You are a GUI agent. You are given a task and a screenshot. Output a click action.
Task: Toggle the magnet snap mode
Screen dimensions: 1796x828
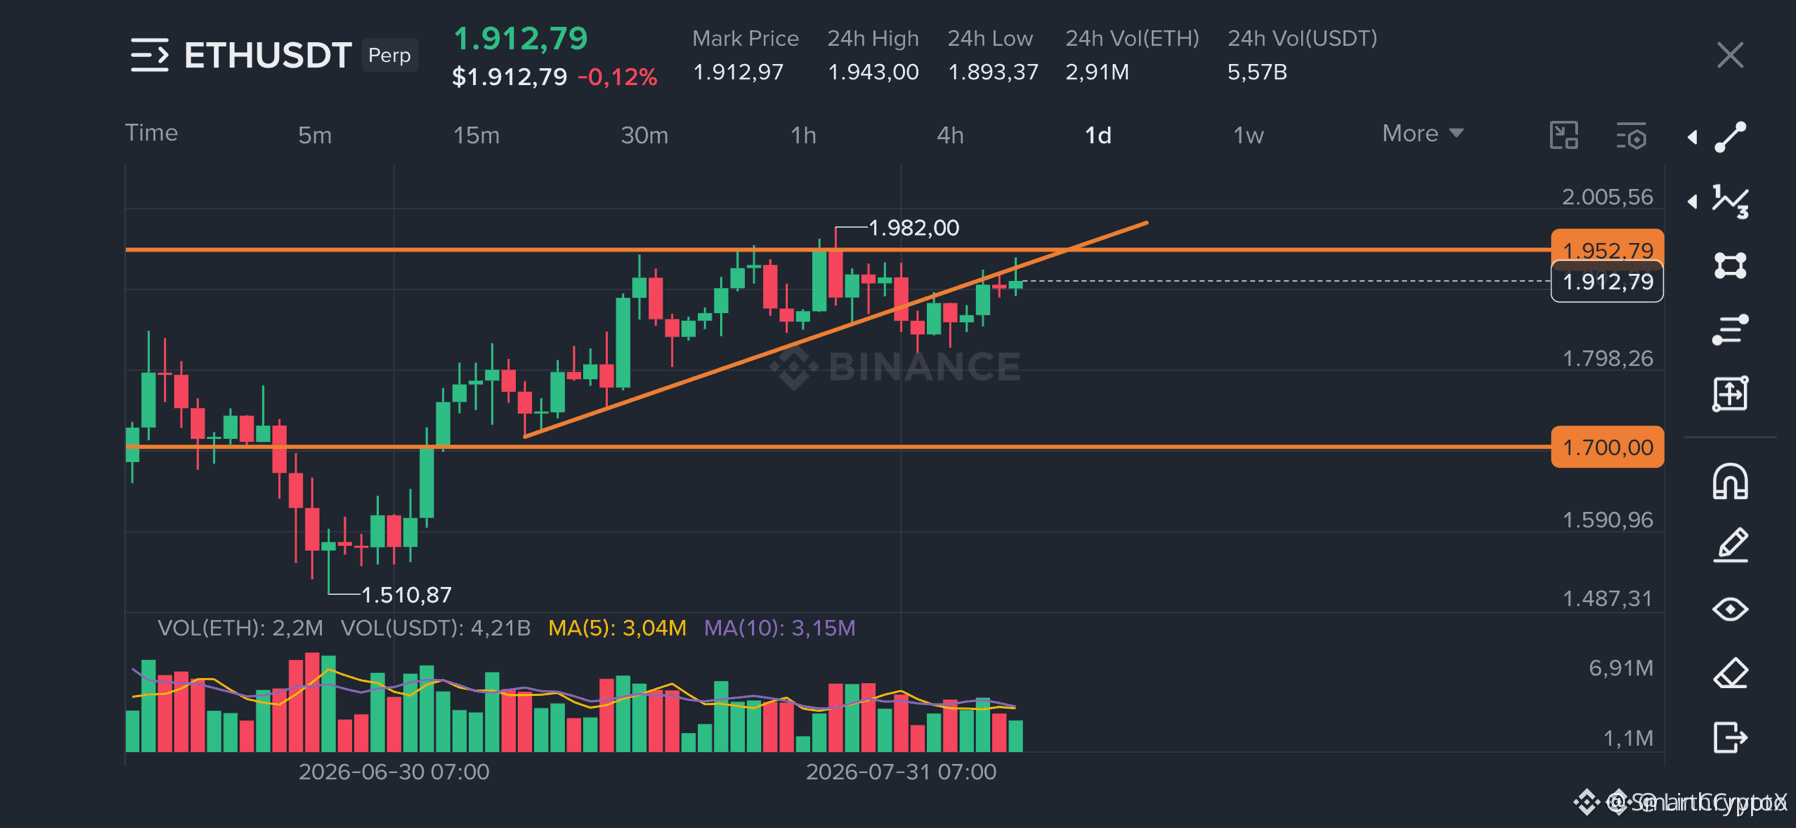1730,481
